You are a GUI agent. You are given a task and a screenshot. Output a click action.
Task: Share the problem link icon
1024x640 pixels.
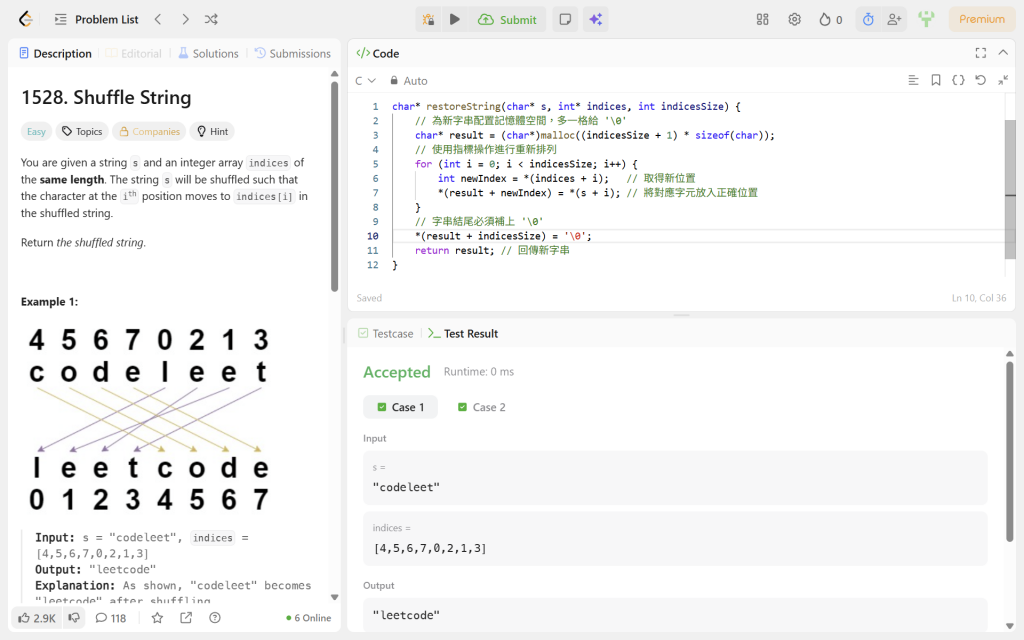pos(186,618)
